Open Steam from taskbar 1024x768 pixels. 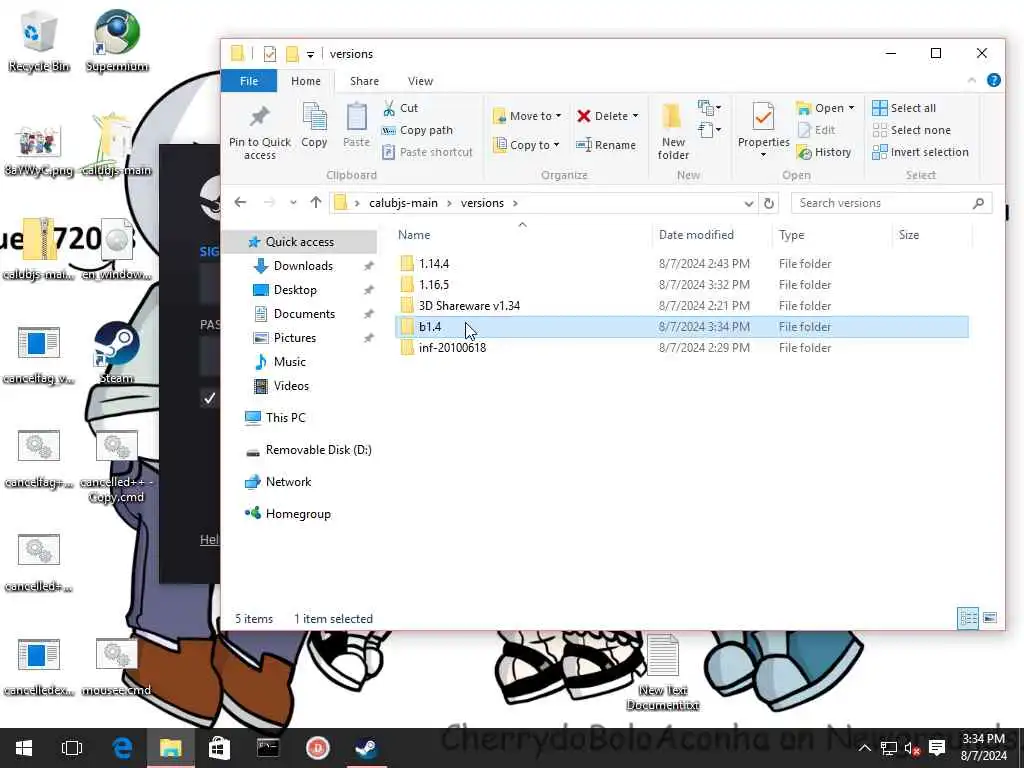coord(366,748)
